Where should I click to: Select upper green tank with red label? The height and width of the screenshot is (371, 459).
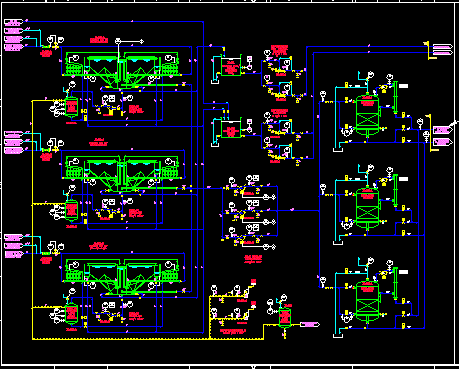[231, 67]
